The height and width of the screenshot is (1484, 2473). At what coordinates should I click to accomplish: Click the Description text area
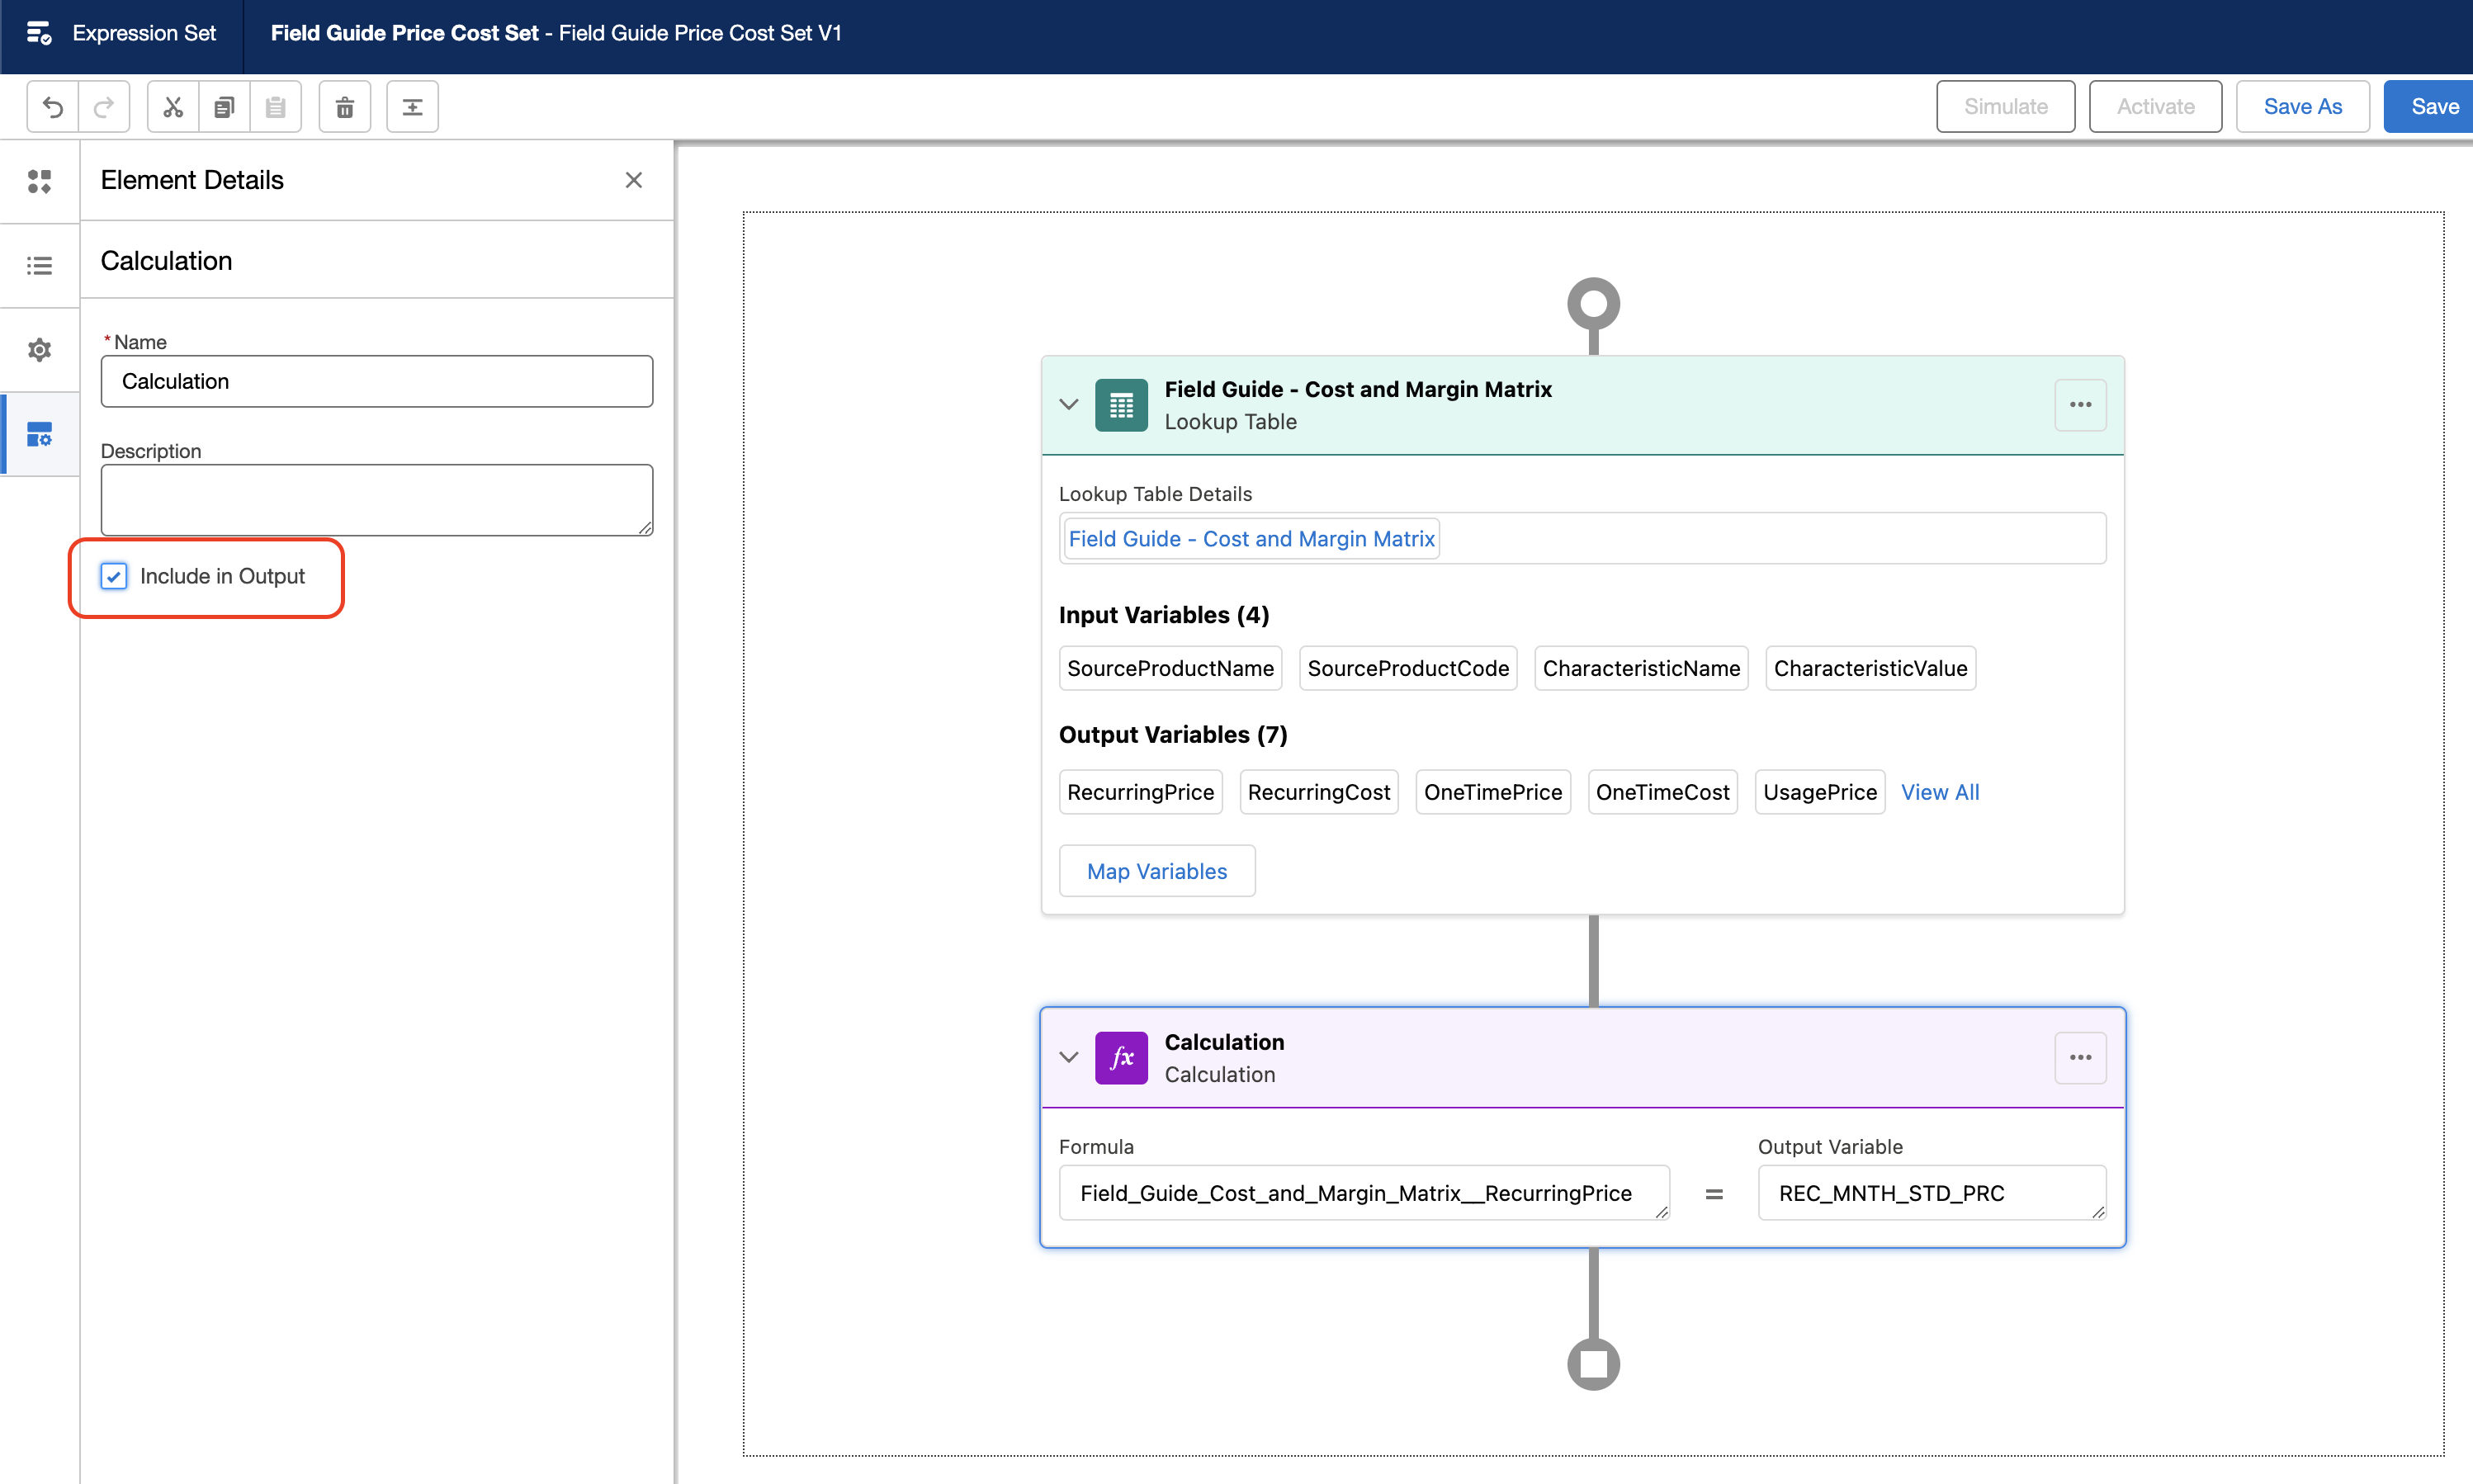tap(377, 500)
